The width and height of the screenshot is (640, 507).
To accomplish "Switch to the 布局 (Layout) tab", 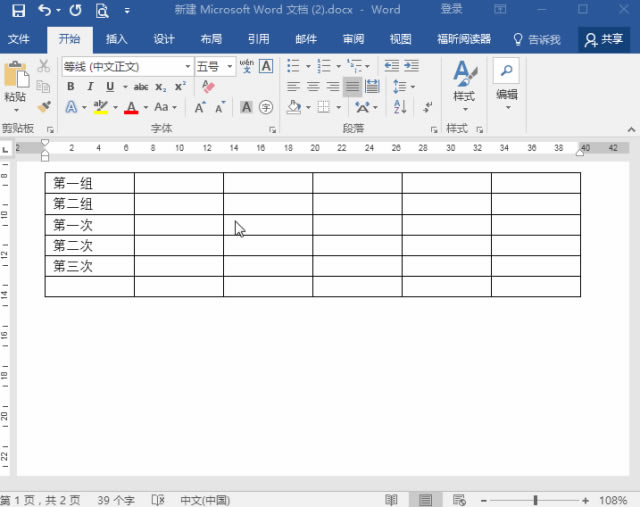I will pos(211,39).
